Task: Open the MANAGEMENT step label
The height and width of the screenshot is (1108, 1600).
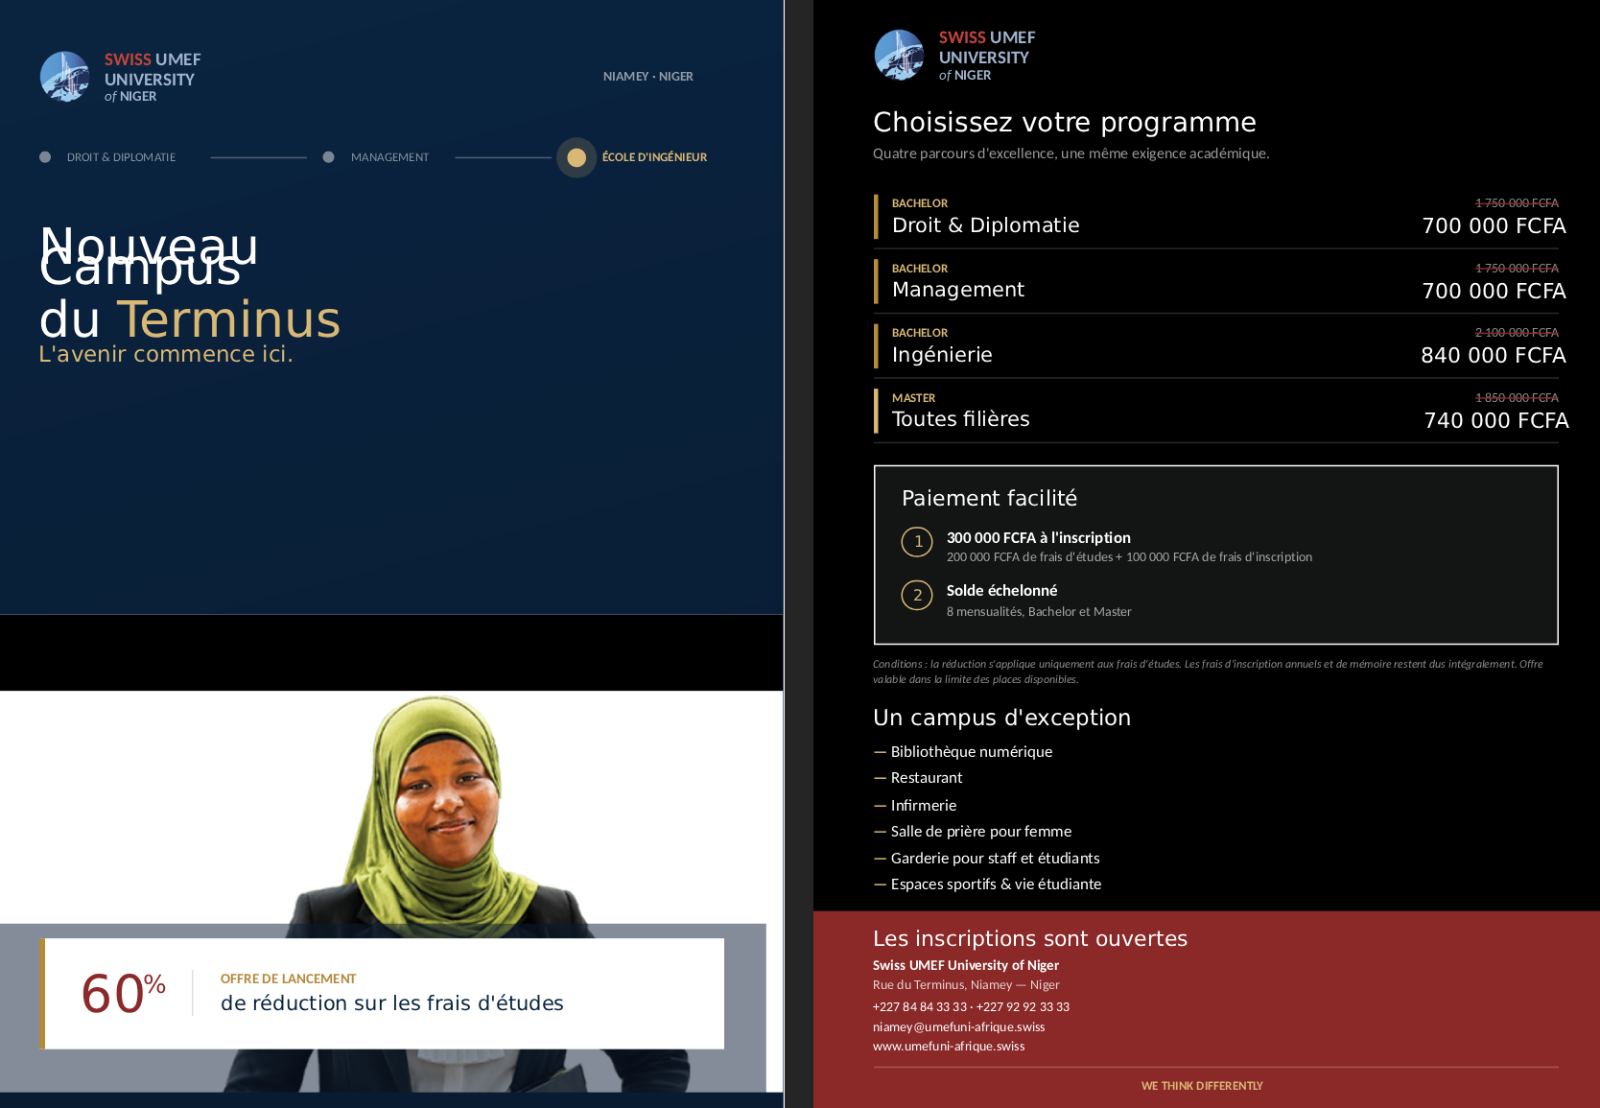Action: coord(390,157)
